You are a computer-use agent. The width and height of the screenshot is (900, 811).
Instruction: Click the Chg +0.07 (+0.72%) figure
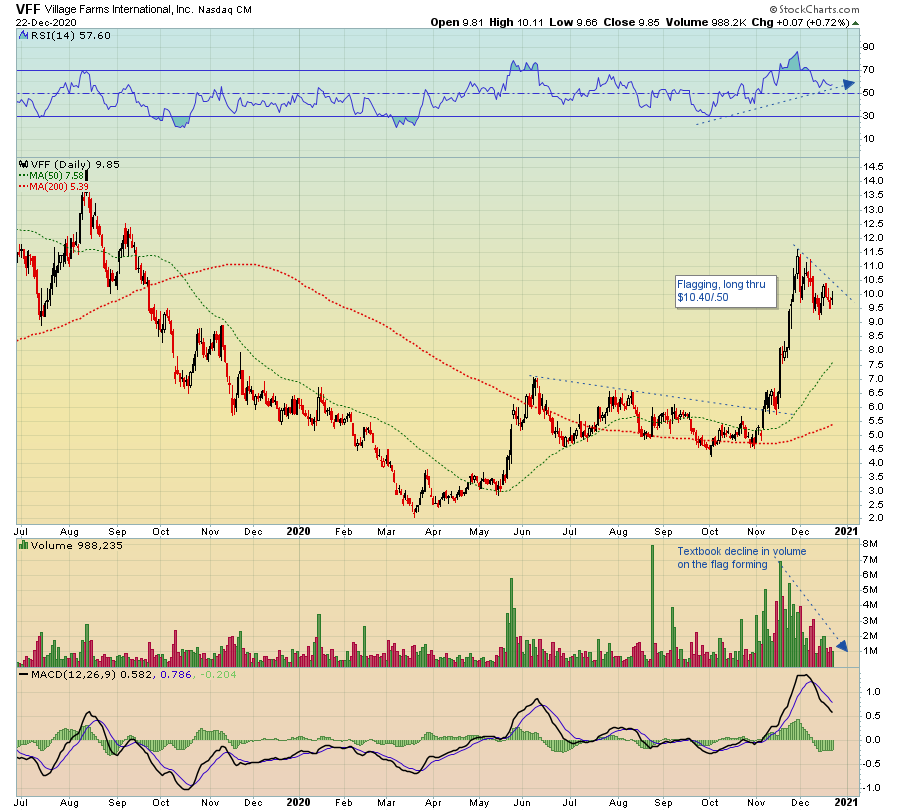800,22
